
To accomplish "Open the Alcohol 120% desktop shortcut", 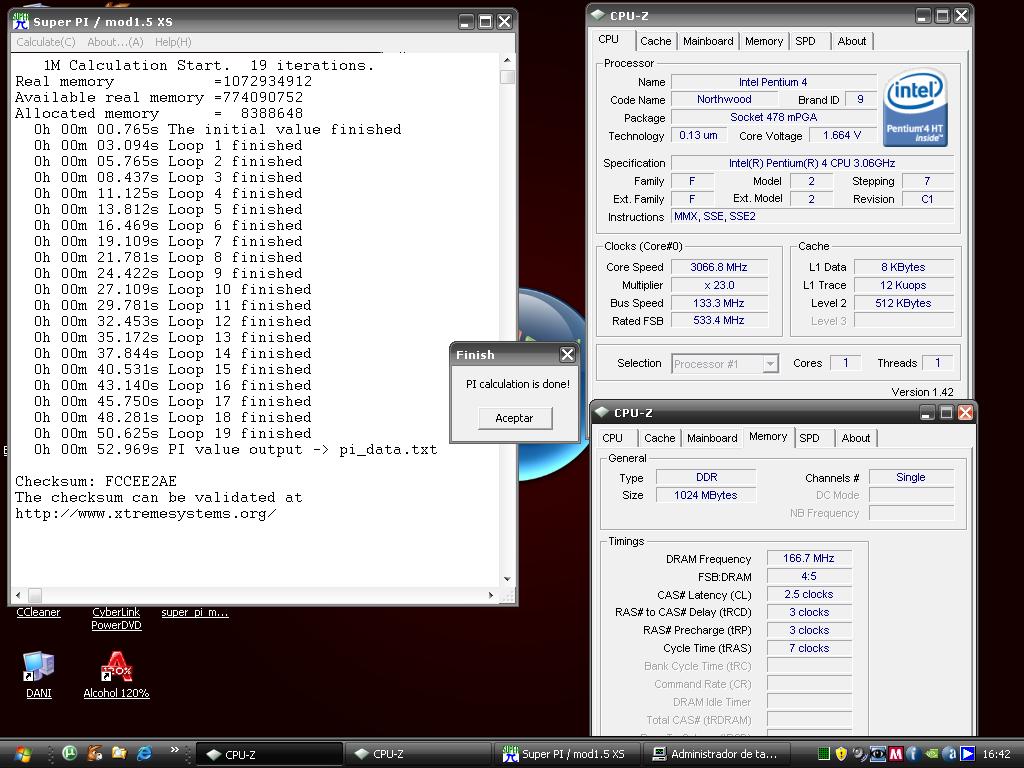I will point(116,675).
